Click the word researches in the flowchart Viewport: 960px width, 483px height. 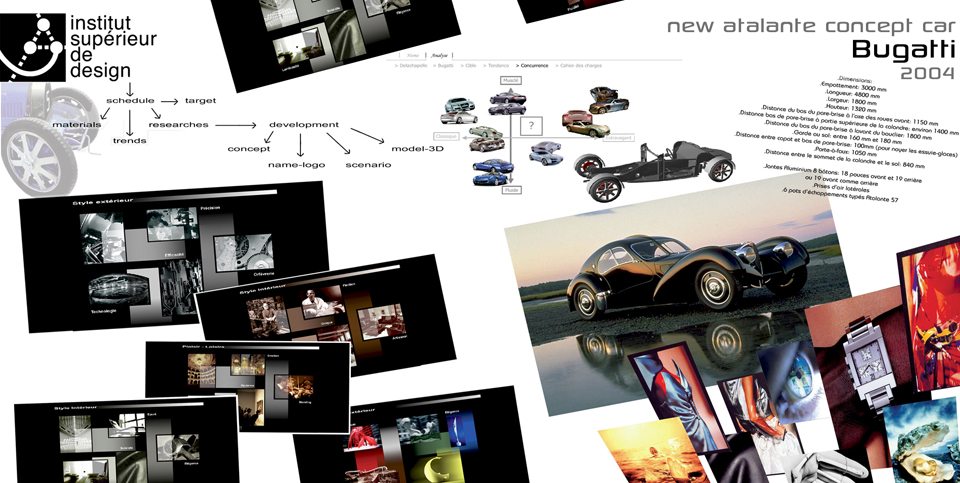click(178, 124)
